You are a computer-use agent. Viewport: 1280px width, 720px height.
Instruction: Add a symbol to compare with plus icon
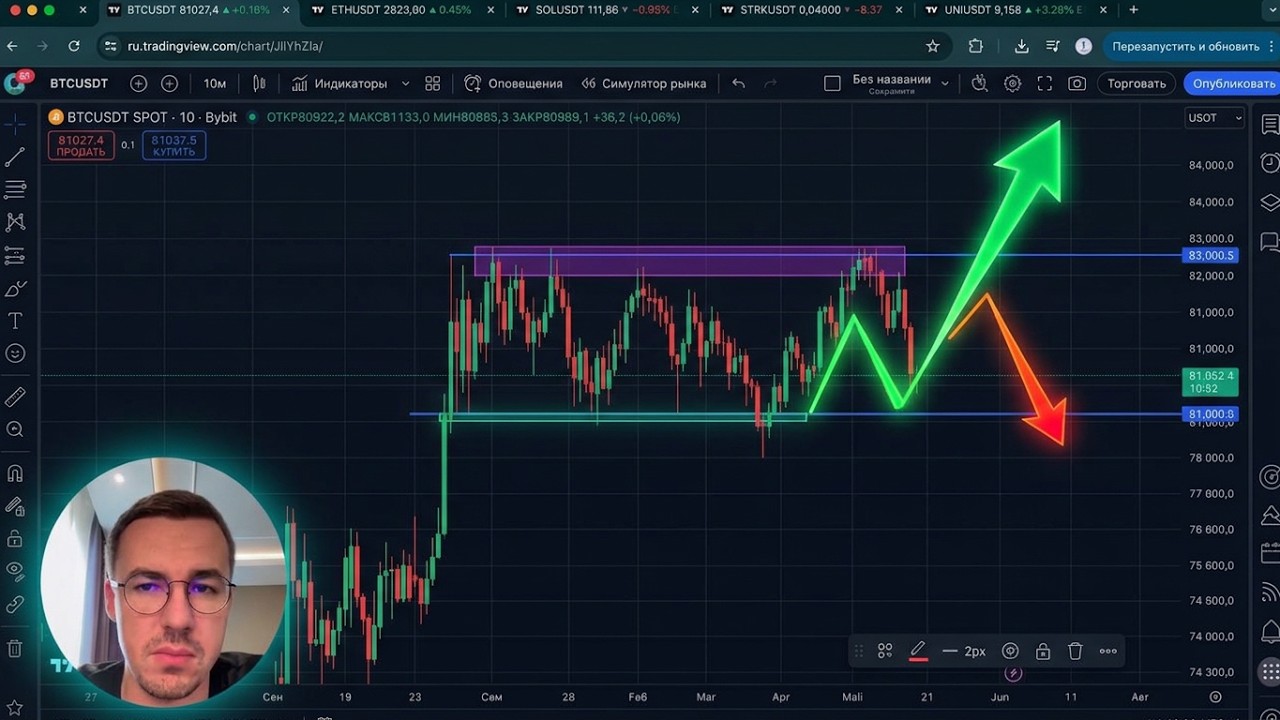pyautogui.click(x=138, y=83)
